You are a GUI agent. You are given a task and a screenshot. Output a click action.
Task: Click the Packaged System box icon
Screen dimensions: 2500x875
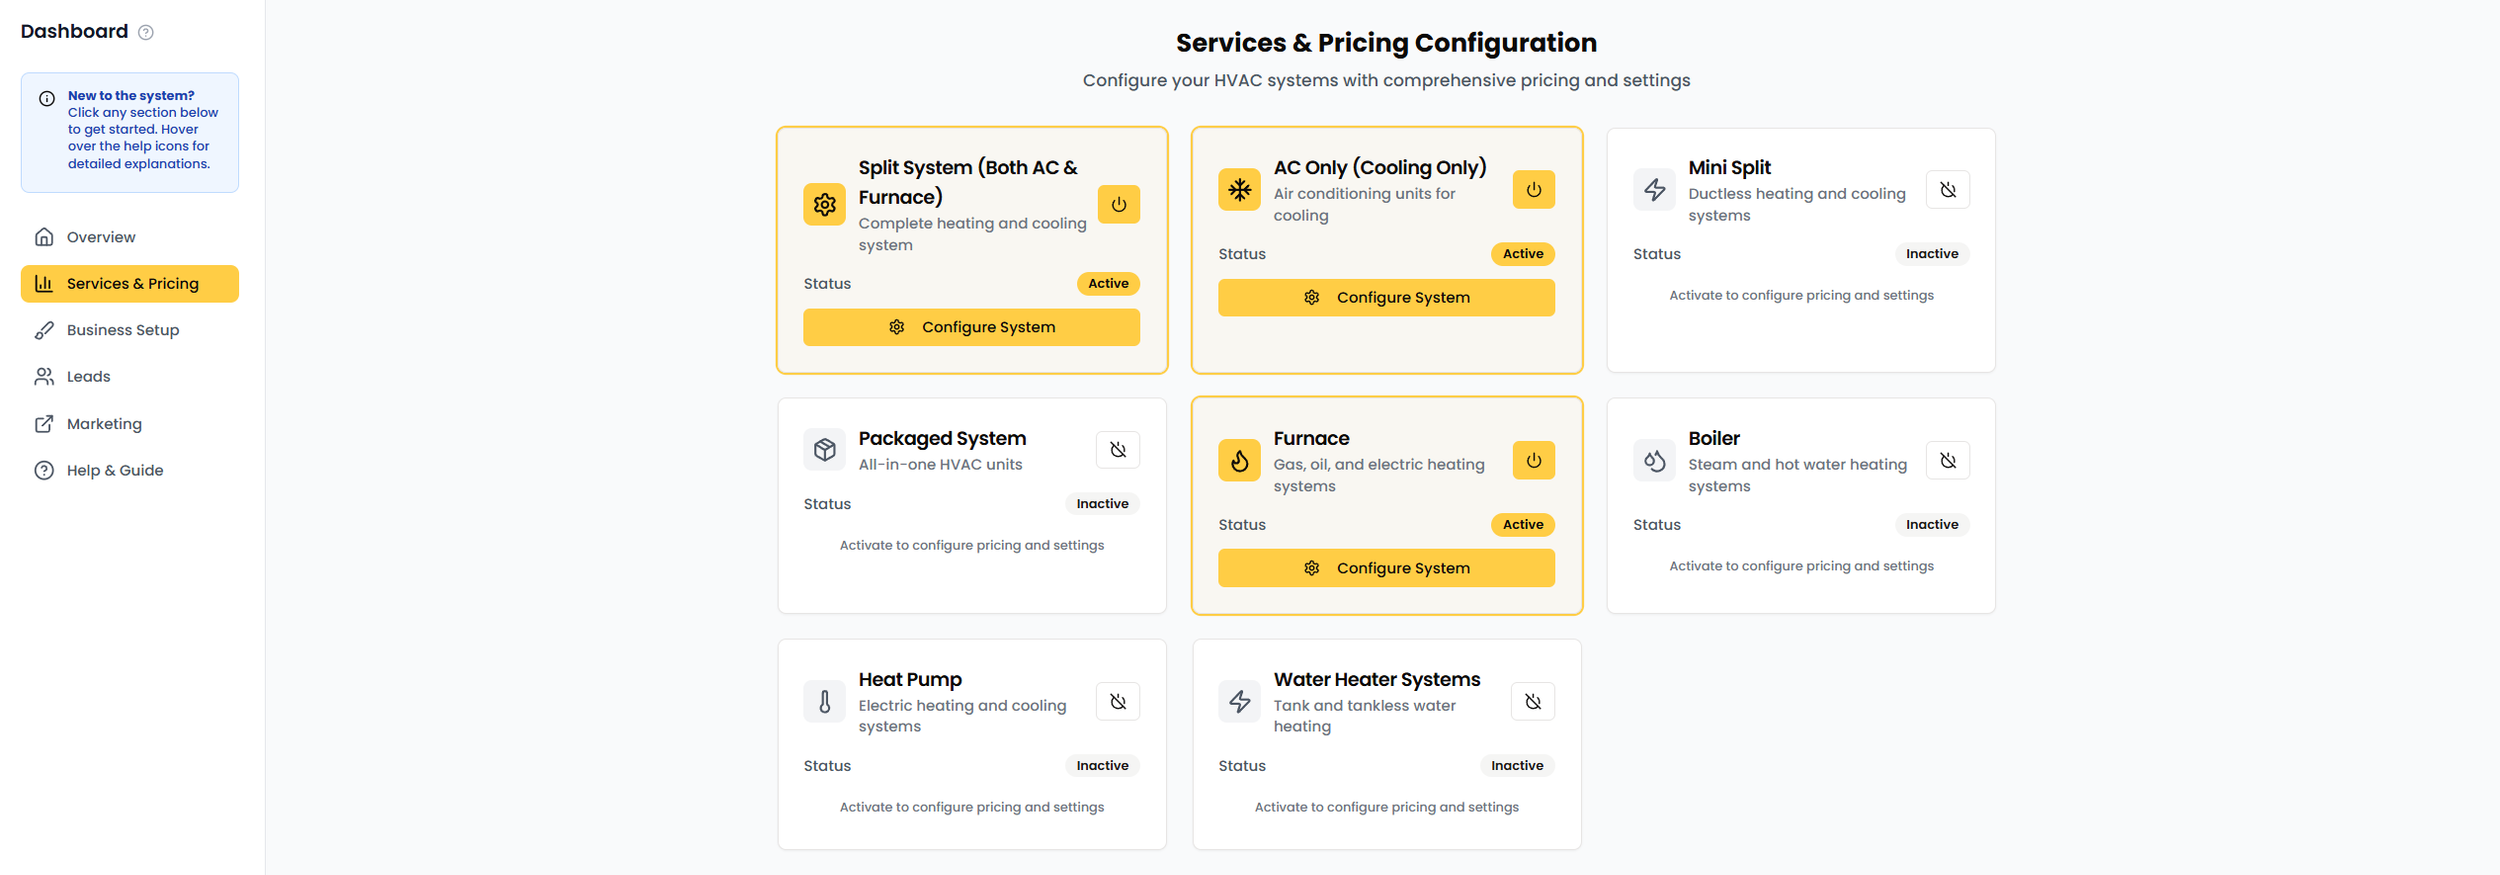tap(824, 450)
